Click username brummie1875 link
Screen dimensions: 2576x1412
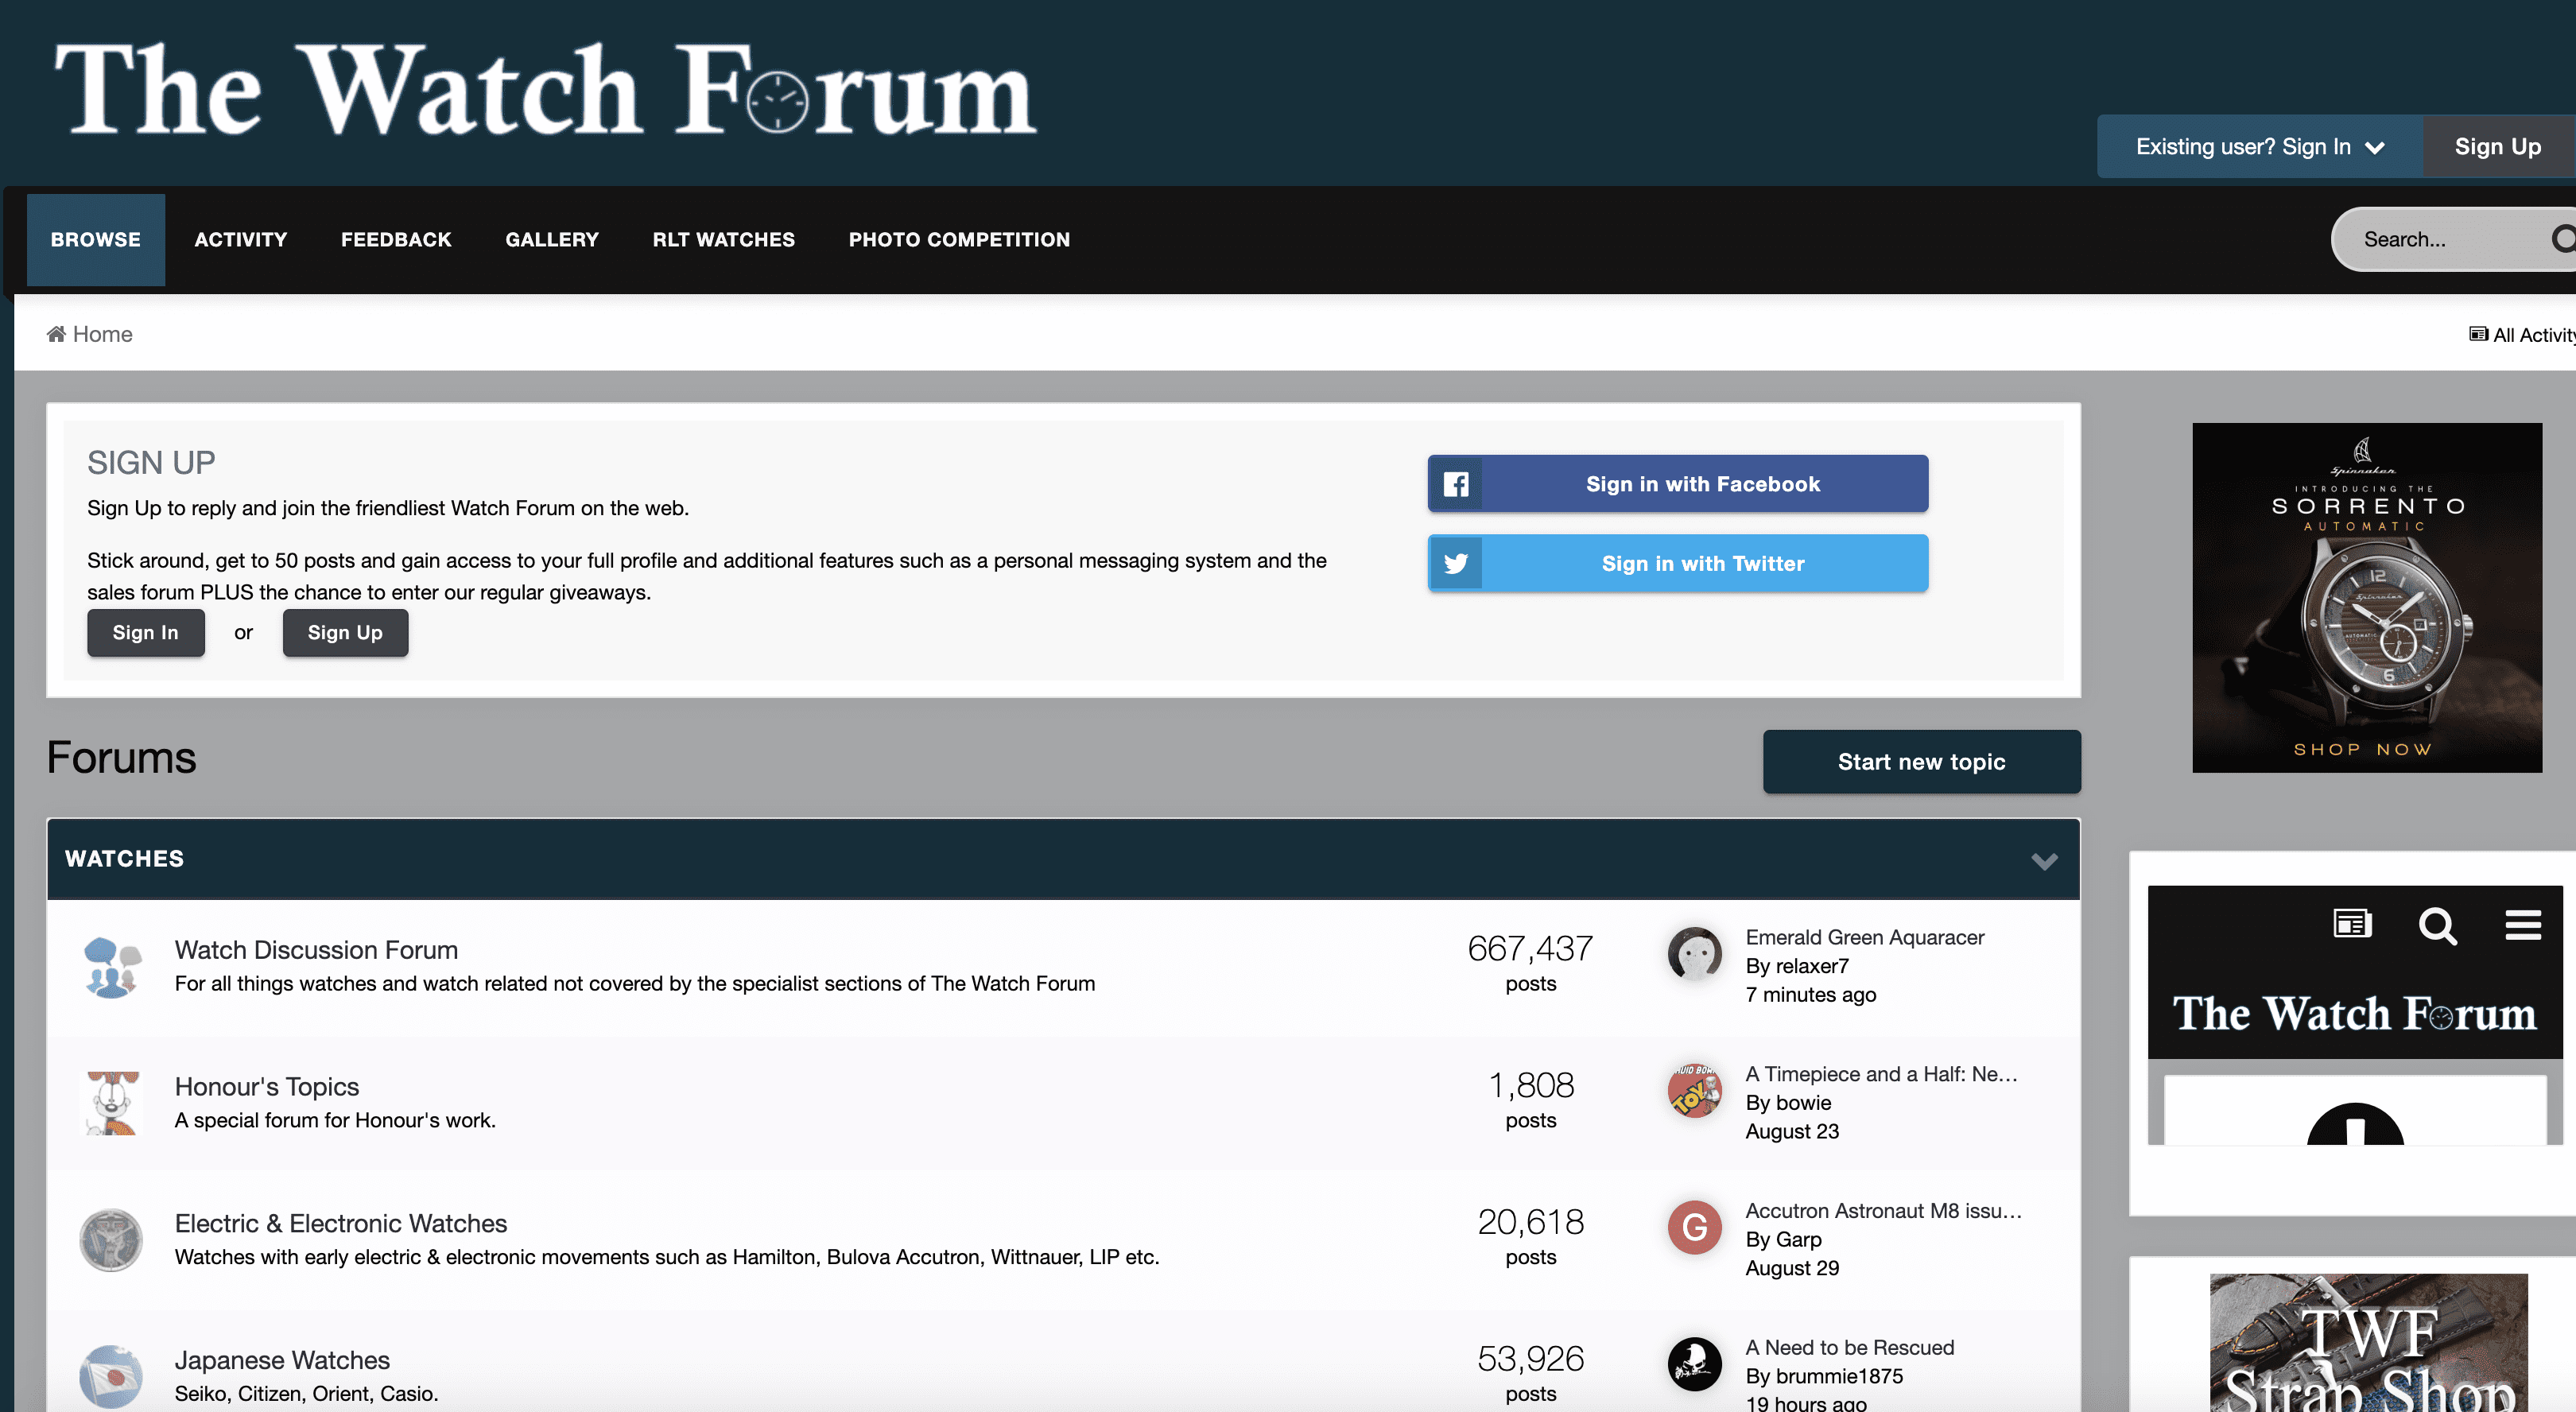tap(1839, 1377)
